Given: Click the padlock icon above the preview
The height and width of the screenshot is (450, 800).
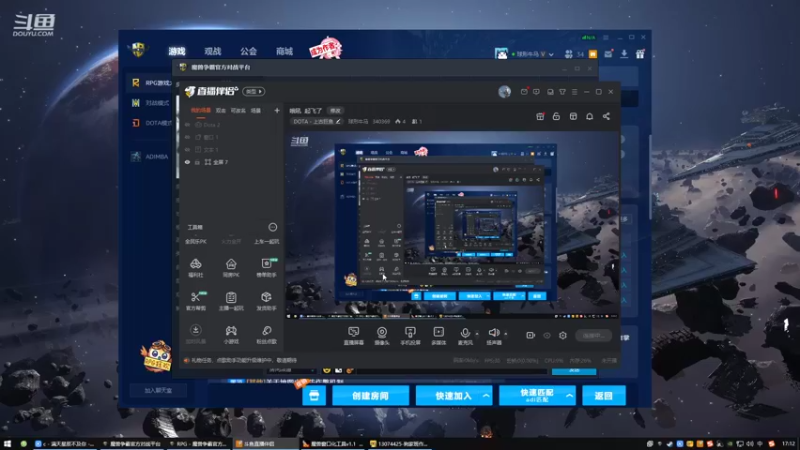Looking at the screenshot, I should [556, 116].
